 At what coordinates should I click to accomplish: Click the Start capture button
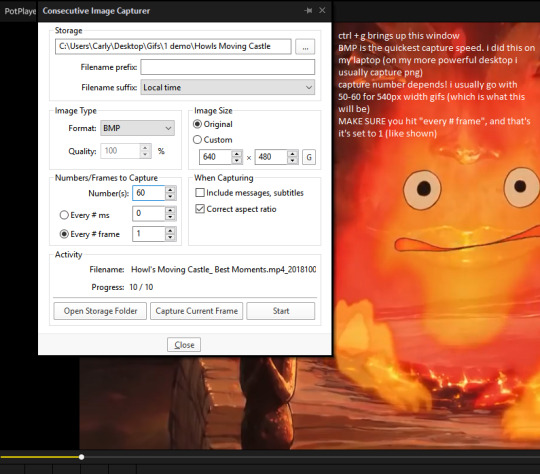[x=281, y=311]
